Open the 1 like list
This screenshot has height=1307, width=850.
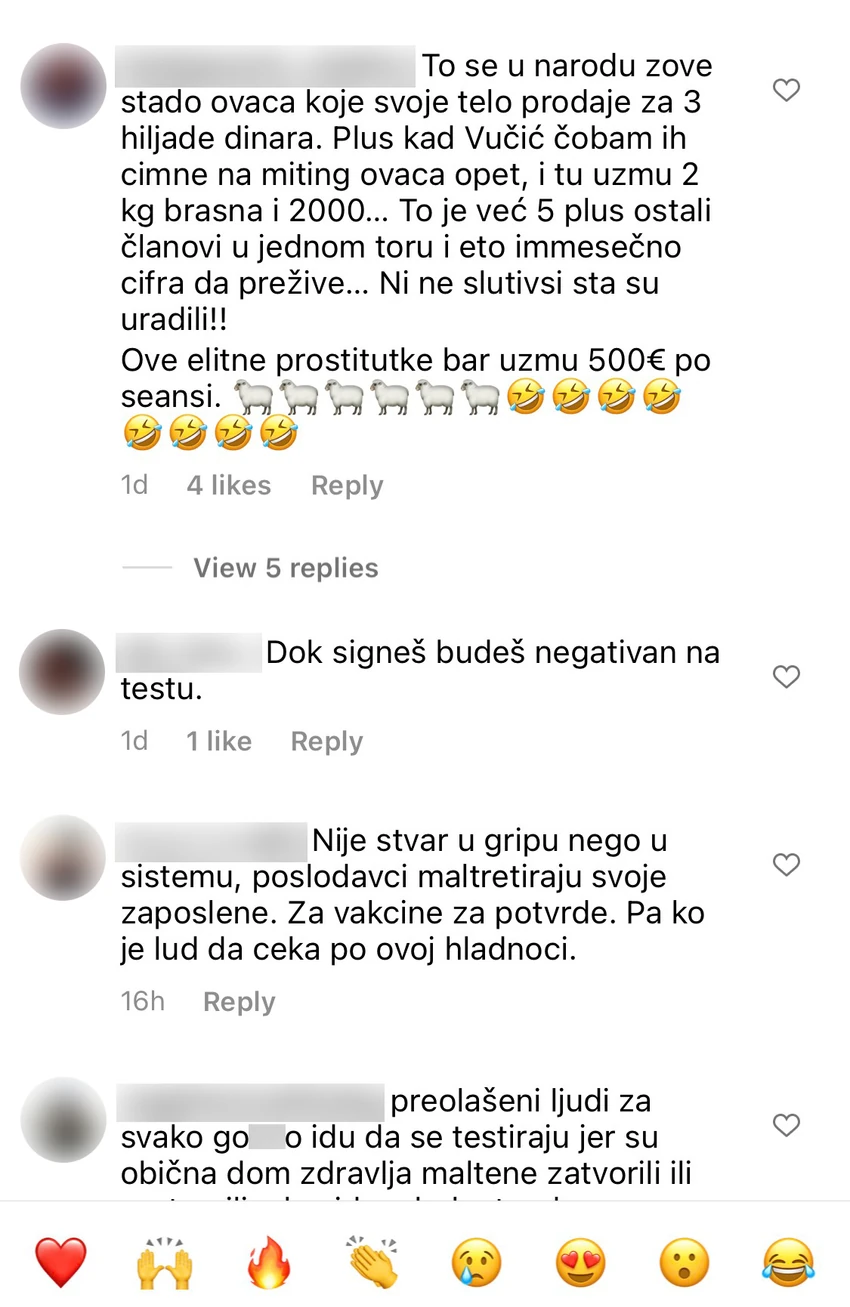219,741
